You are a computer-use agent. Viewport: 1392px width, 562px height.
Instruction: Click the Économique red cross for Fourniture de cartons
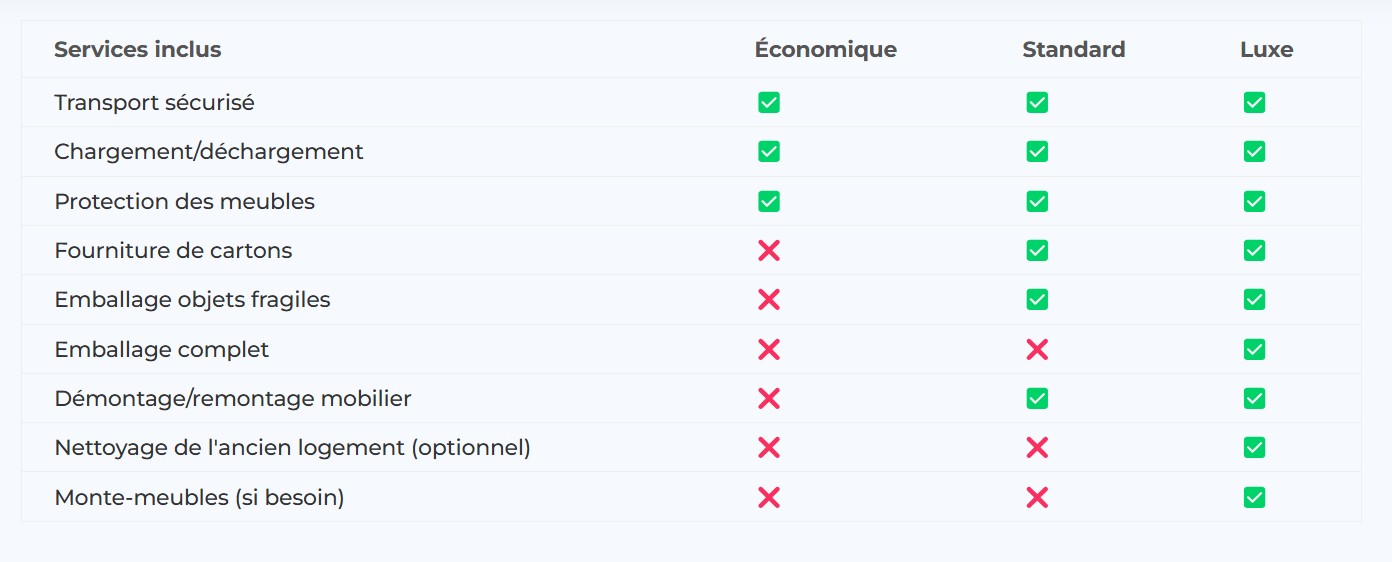point(768,250)
